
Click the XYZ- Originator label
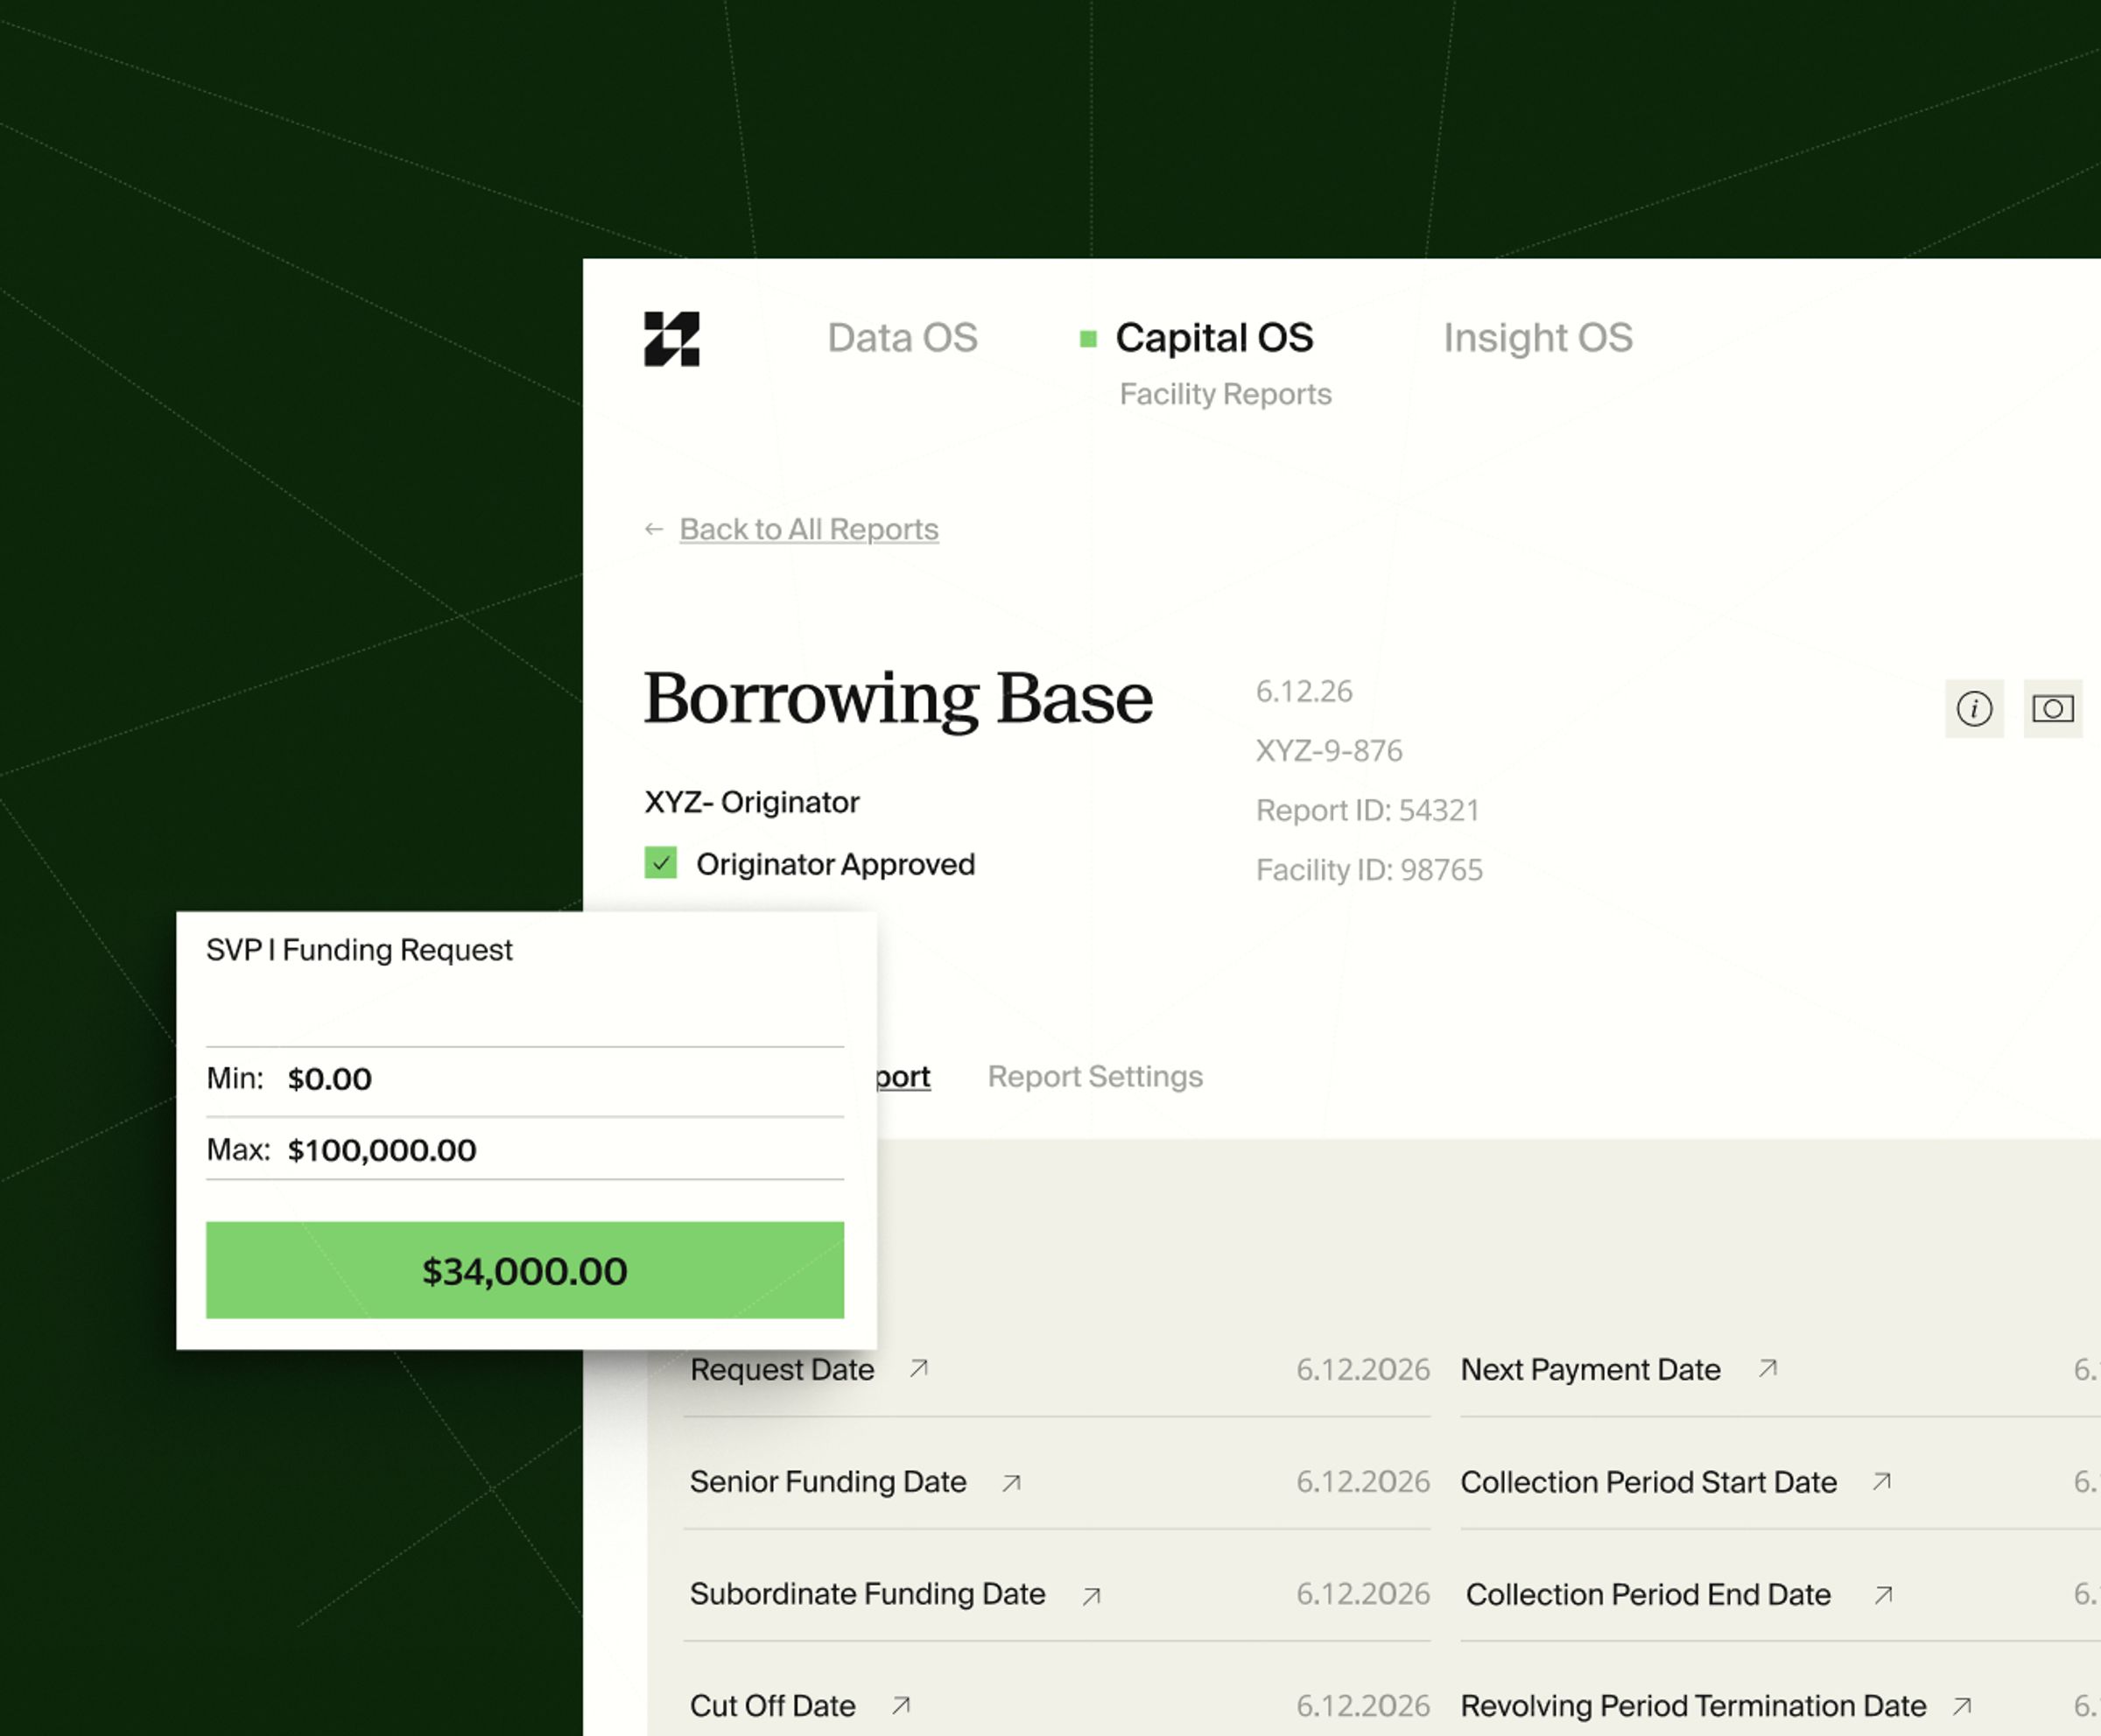[x=752, y=802]
